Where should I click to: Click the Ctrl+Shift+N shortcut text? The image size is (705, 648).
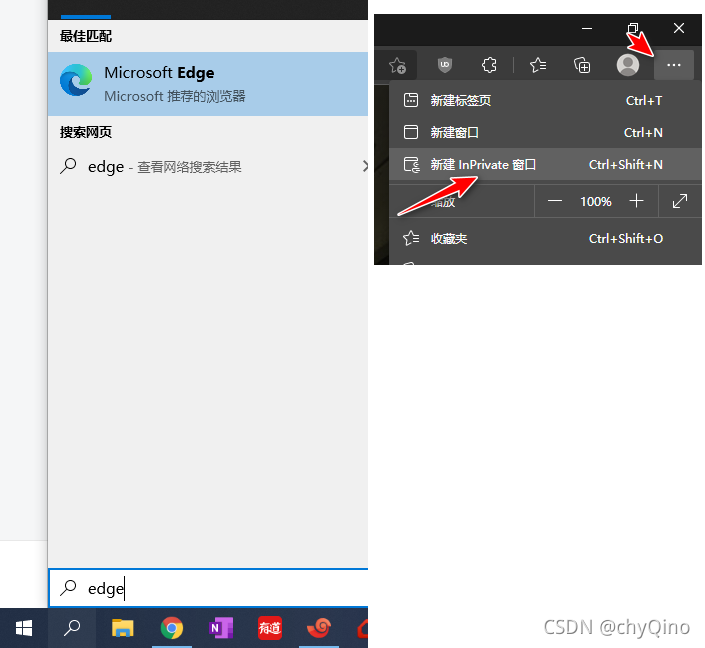click(625, 165)
